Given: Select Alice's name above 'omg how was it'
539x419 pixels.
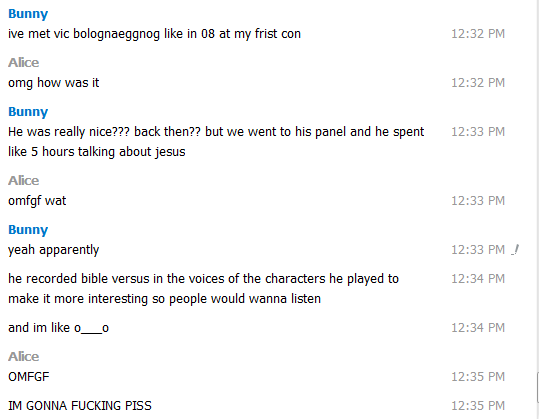Looking at the screenshot, I should click(x=24, y=63).
